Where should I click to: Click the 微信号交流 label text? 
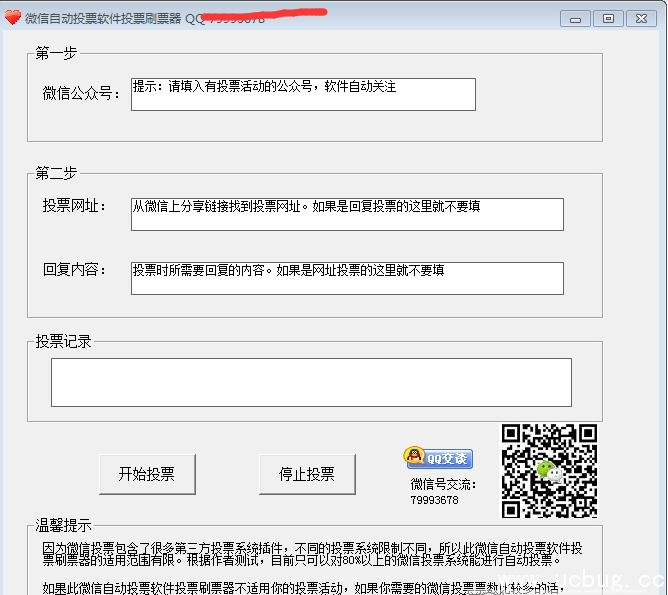(x=443, y=484)
